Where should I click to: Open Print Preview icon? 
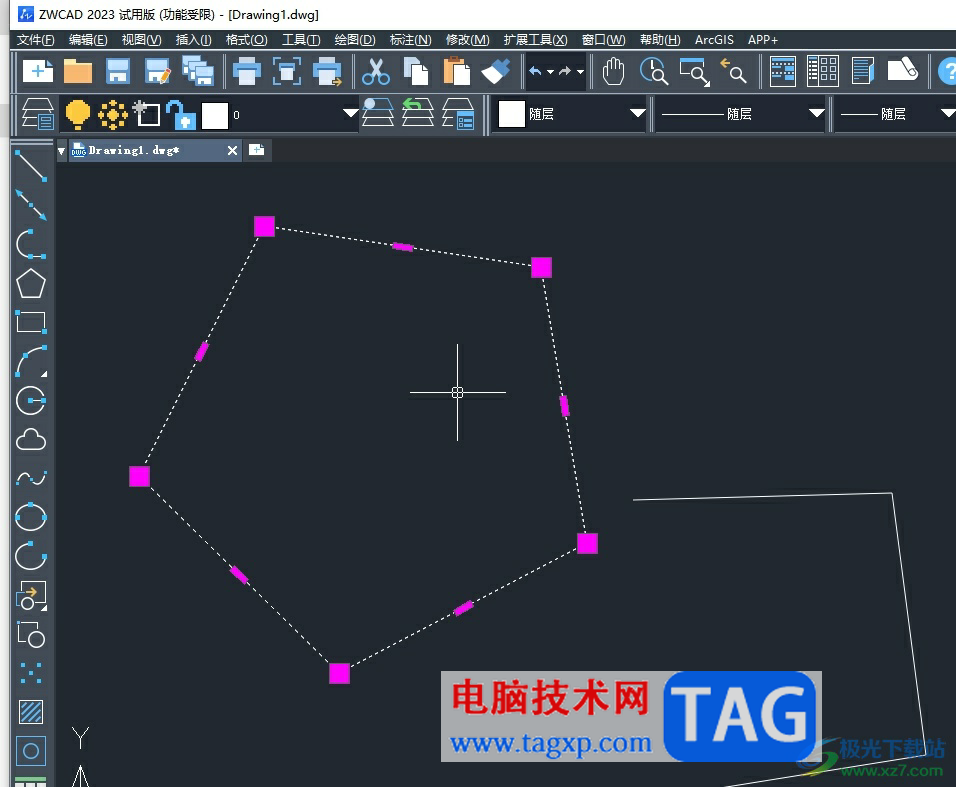(287, 71)
